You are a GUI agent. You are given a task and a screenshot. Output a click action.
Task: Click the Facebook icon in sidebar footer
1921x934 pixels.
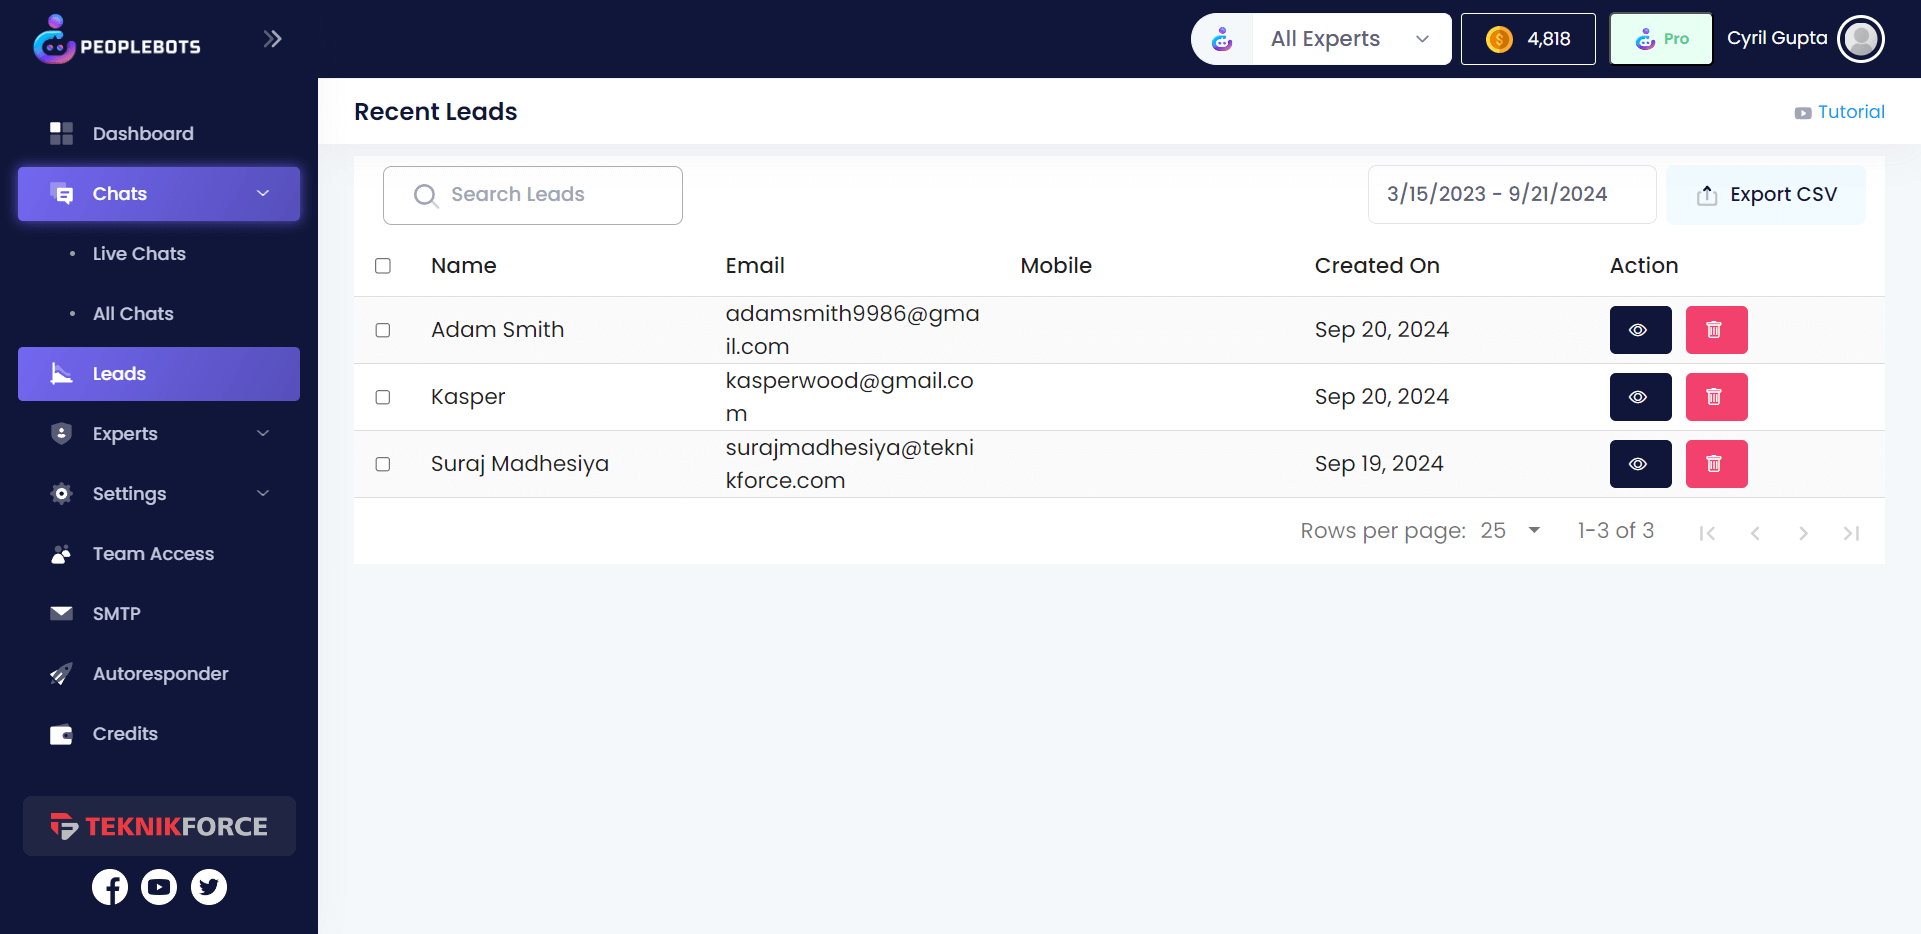click(x=110, y=887)
